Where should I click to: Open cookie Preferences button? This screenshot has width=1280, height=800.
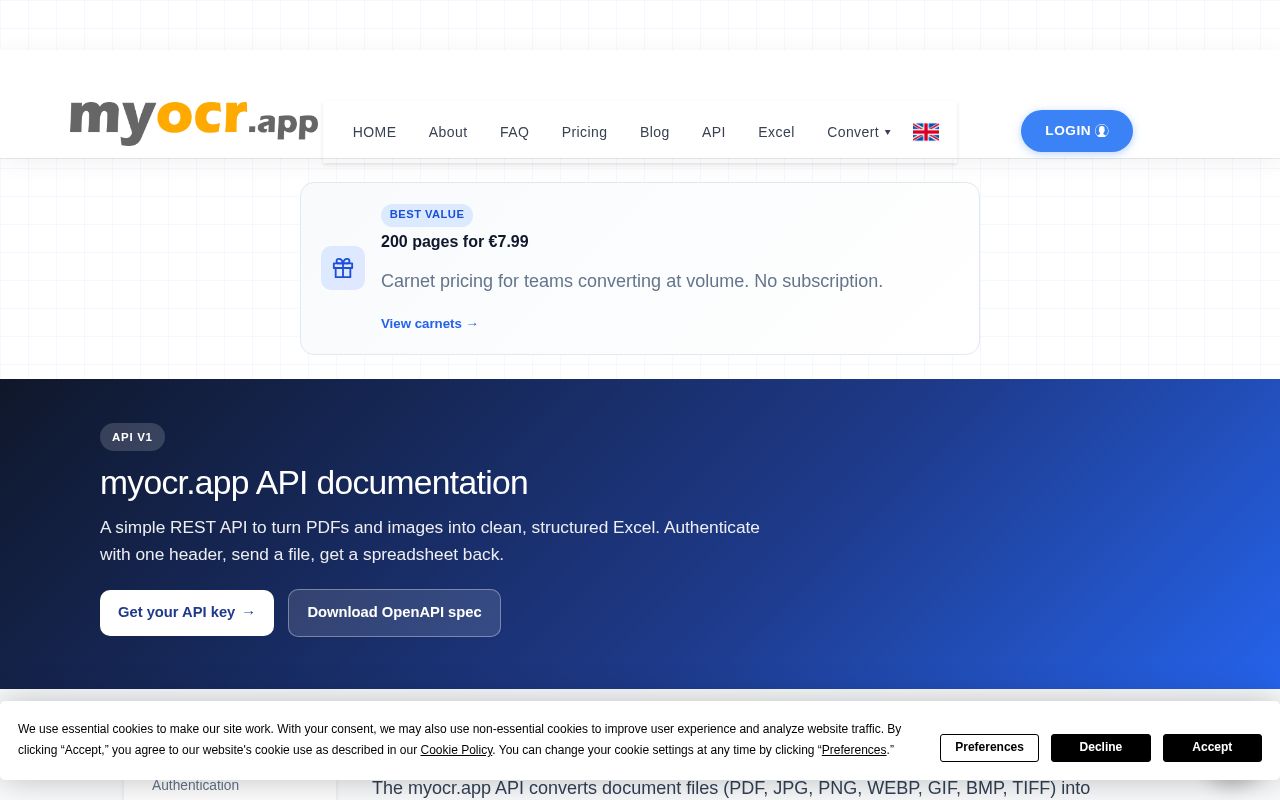tap(989, 748)
